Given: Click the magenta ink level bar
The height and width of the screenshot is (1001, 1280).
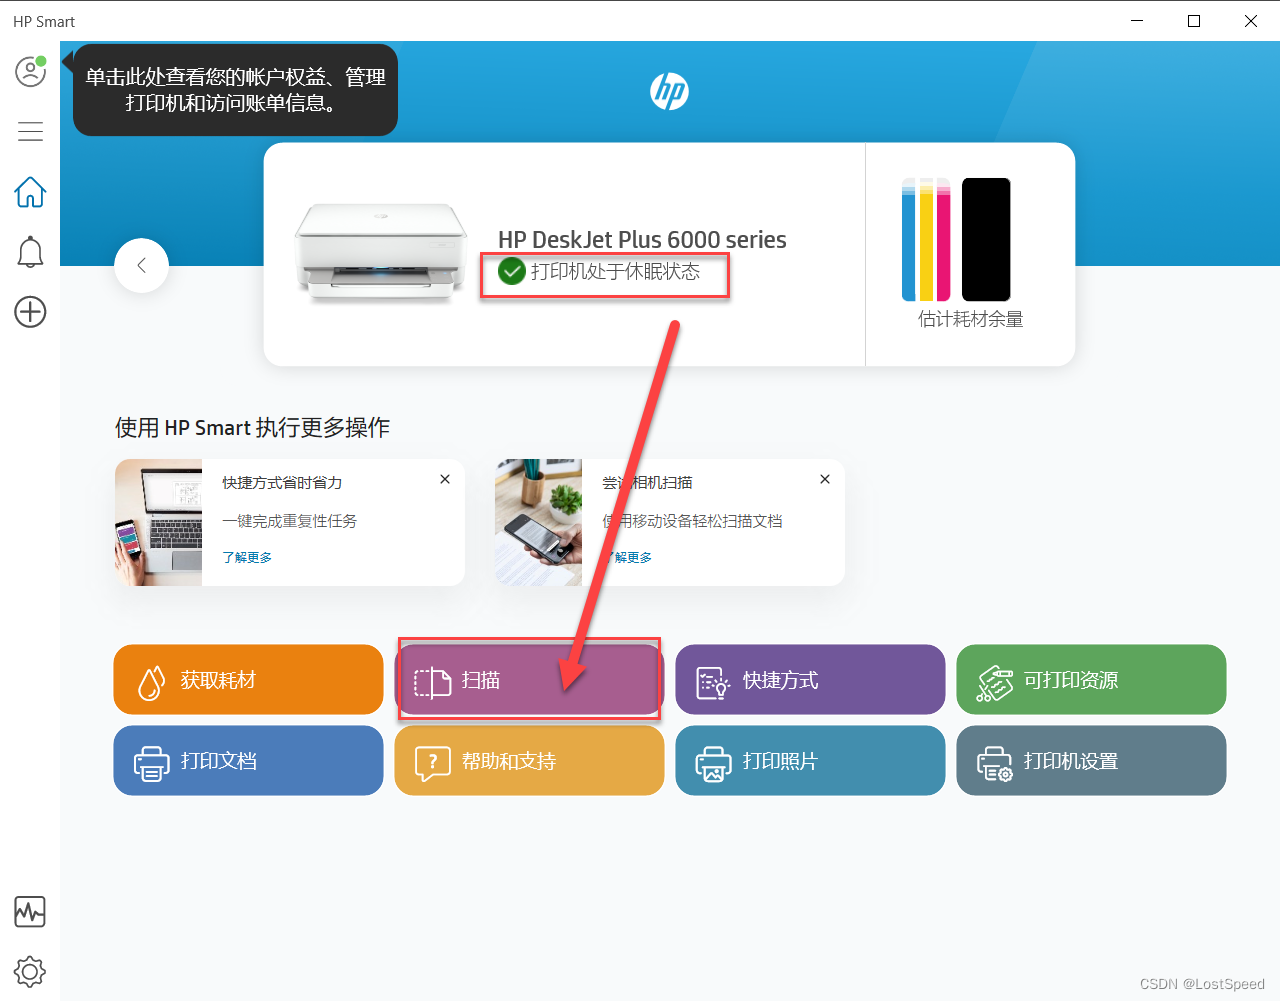Looking at the screenshot, I should pos(943,240).
